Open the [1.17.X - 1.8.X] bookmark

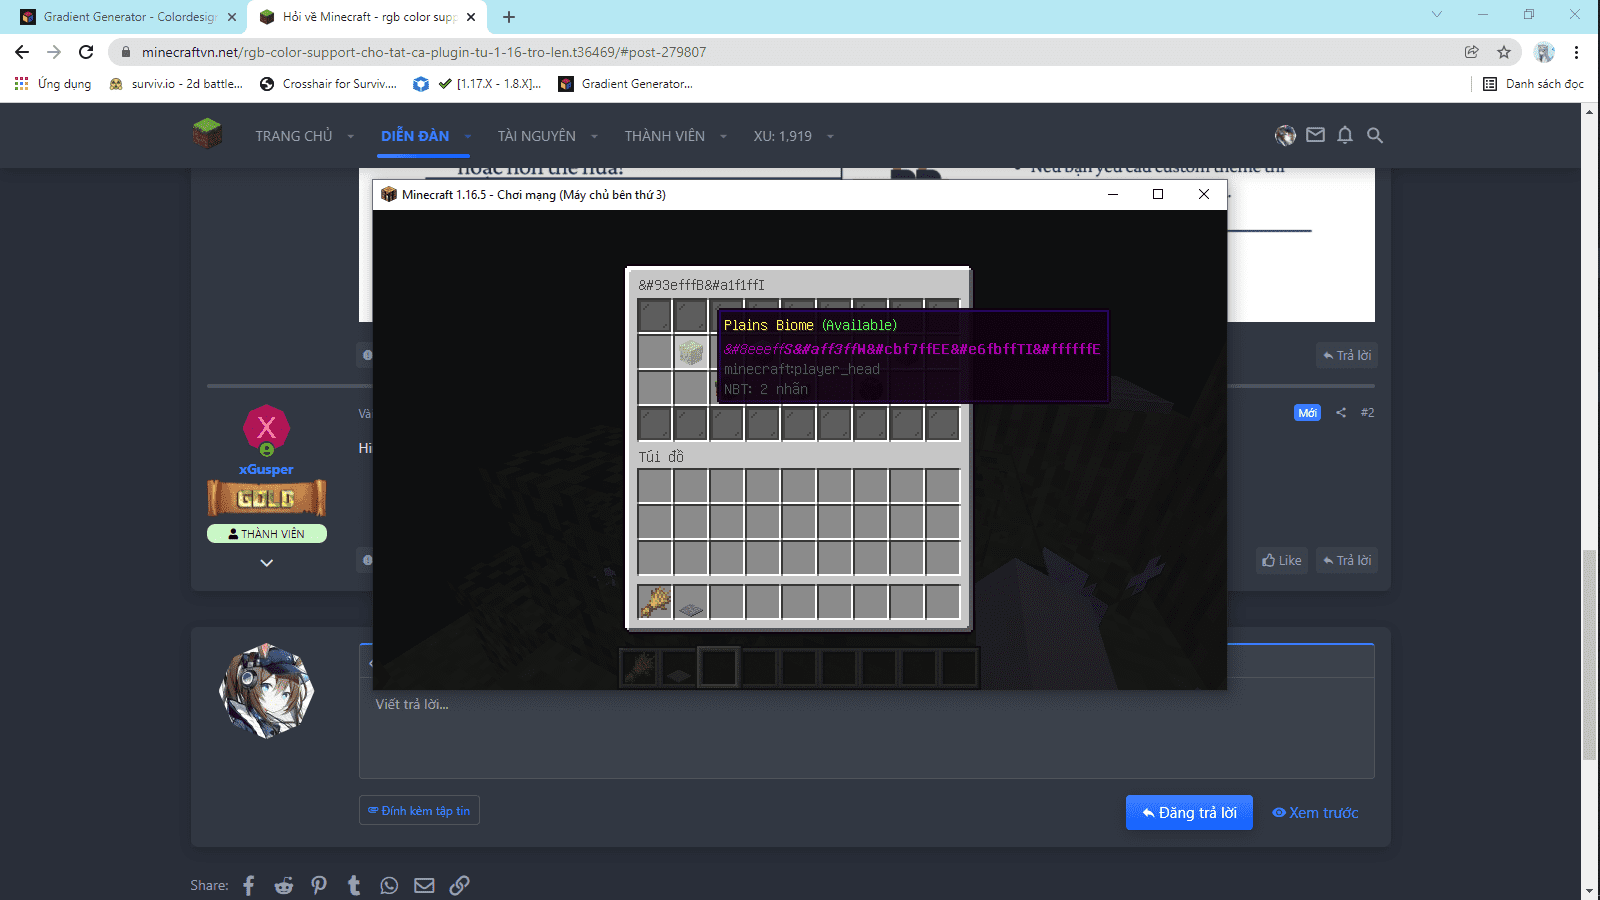click(477, 84)
